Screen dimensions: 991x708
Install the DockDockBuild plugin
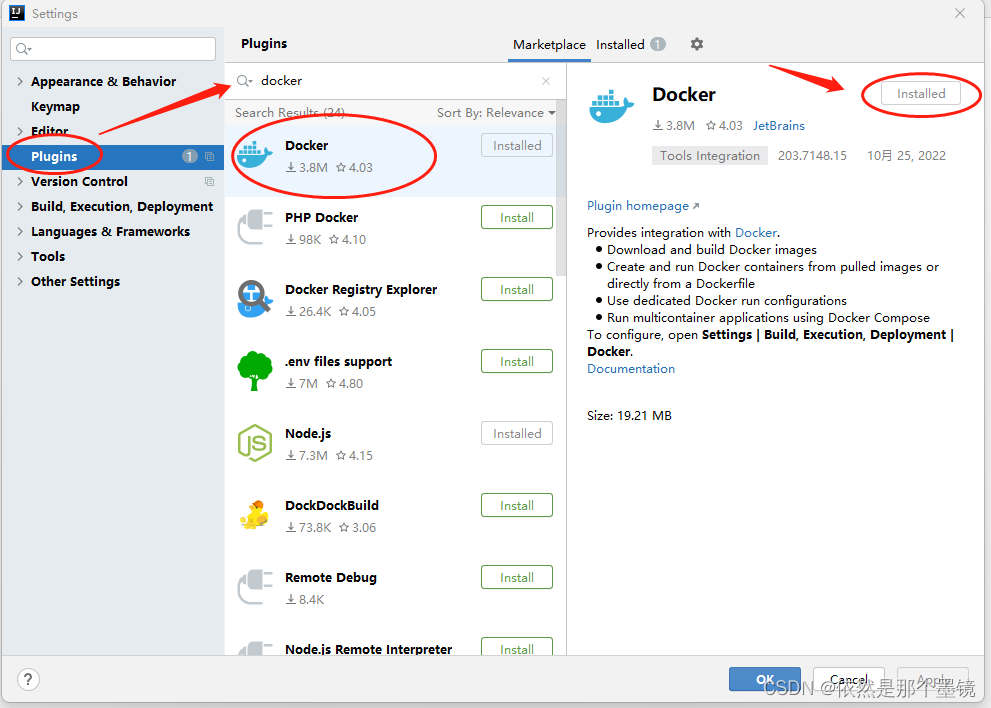pyautogui.click(x=517, y=506)
